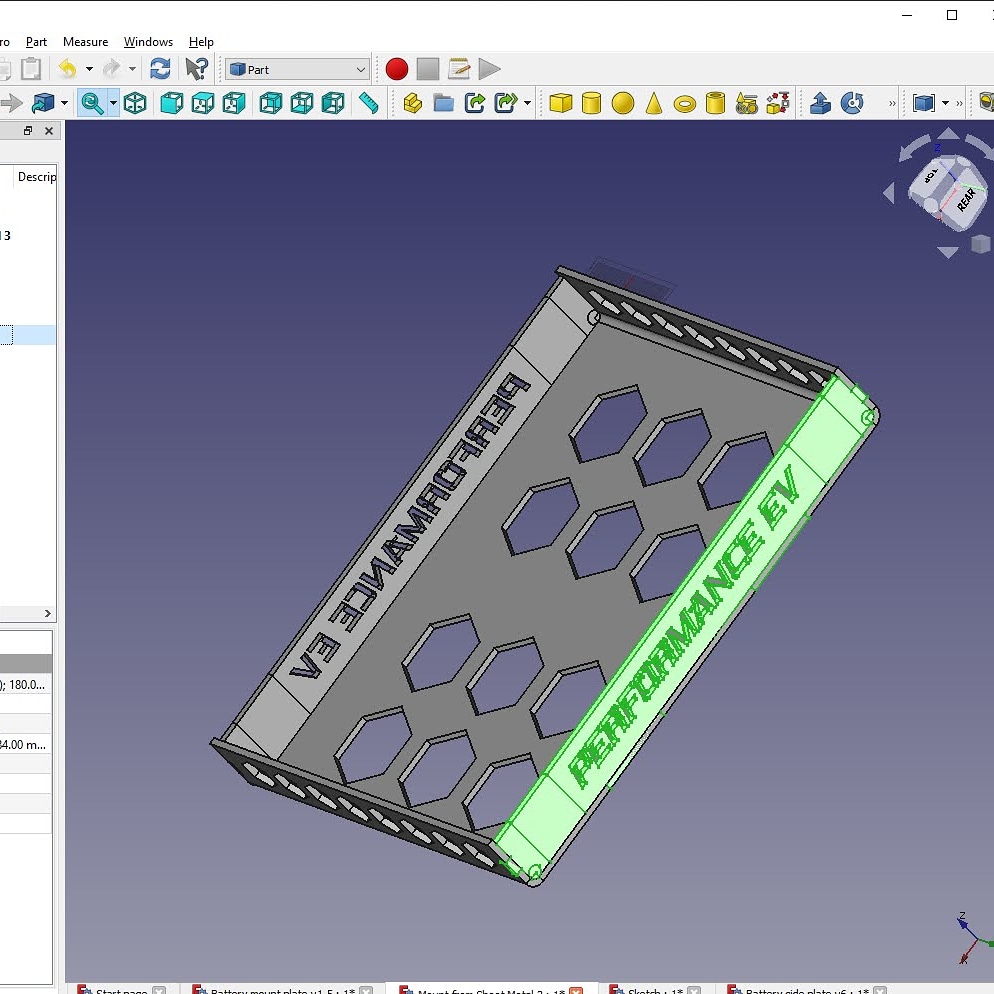
Task: Set the Bottom view cube icon
Action: coord(302,103)
